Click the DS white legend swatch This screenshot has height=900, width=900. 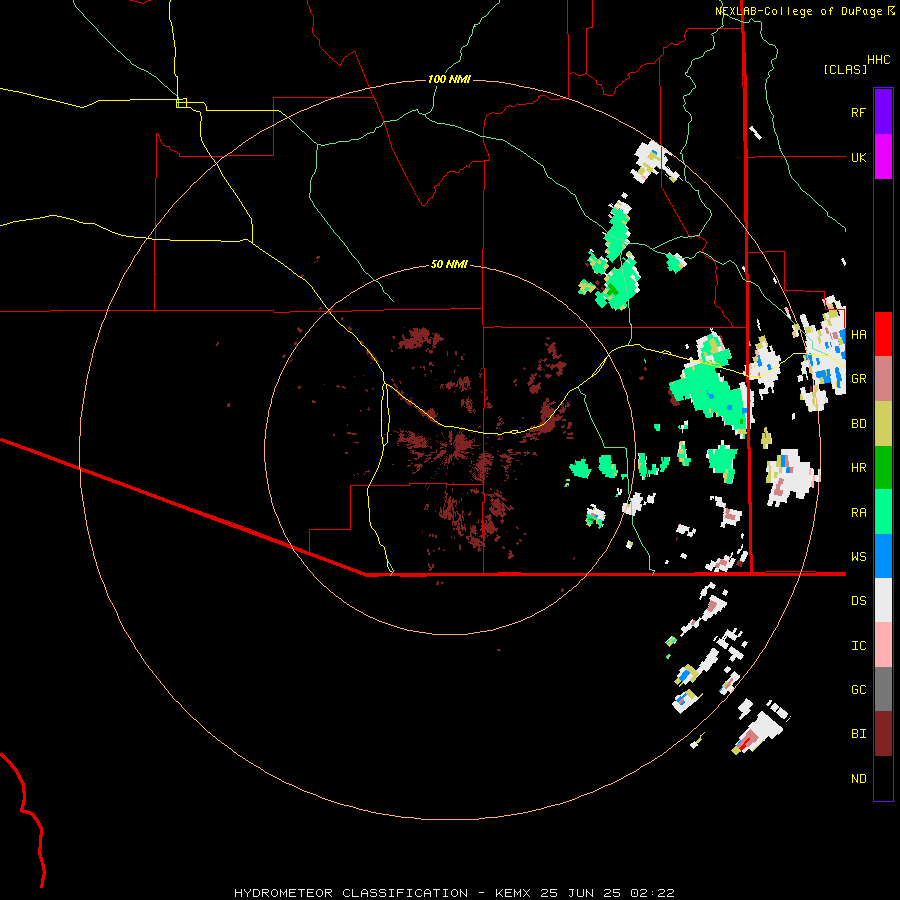(883, 600)
